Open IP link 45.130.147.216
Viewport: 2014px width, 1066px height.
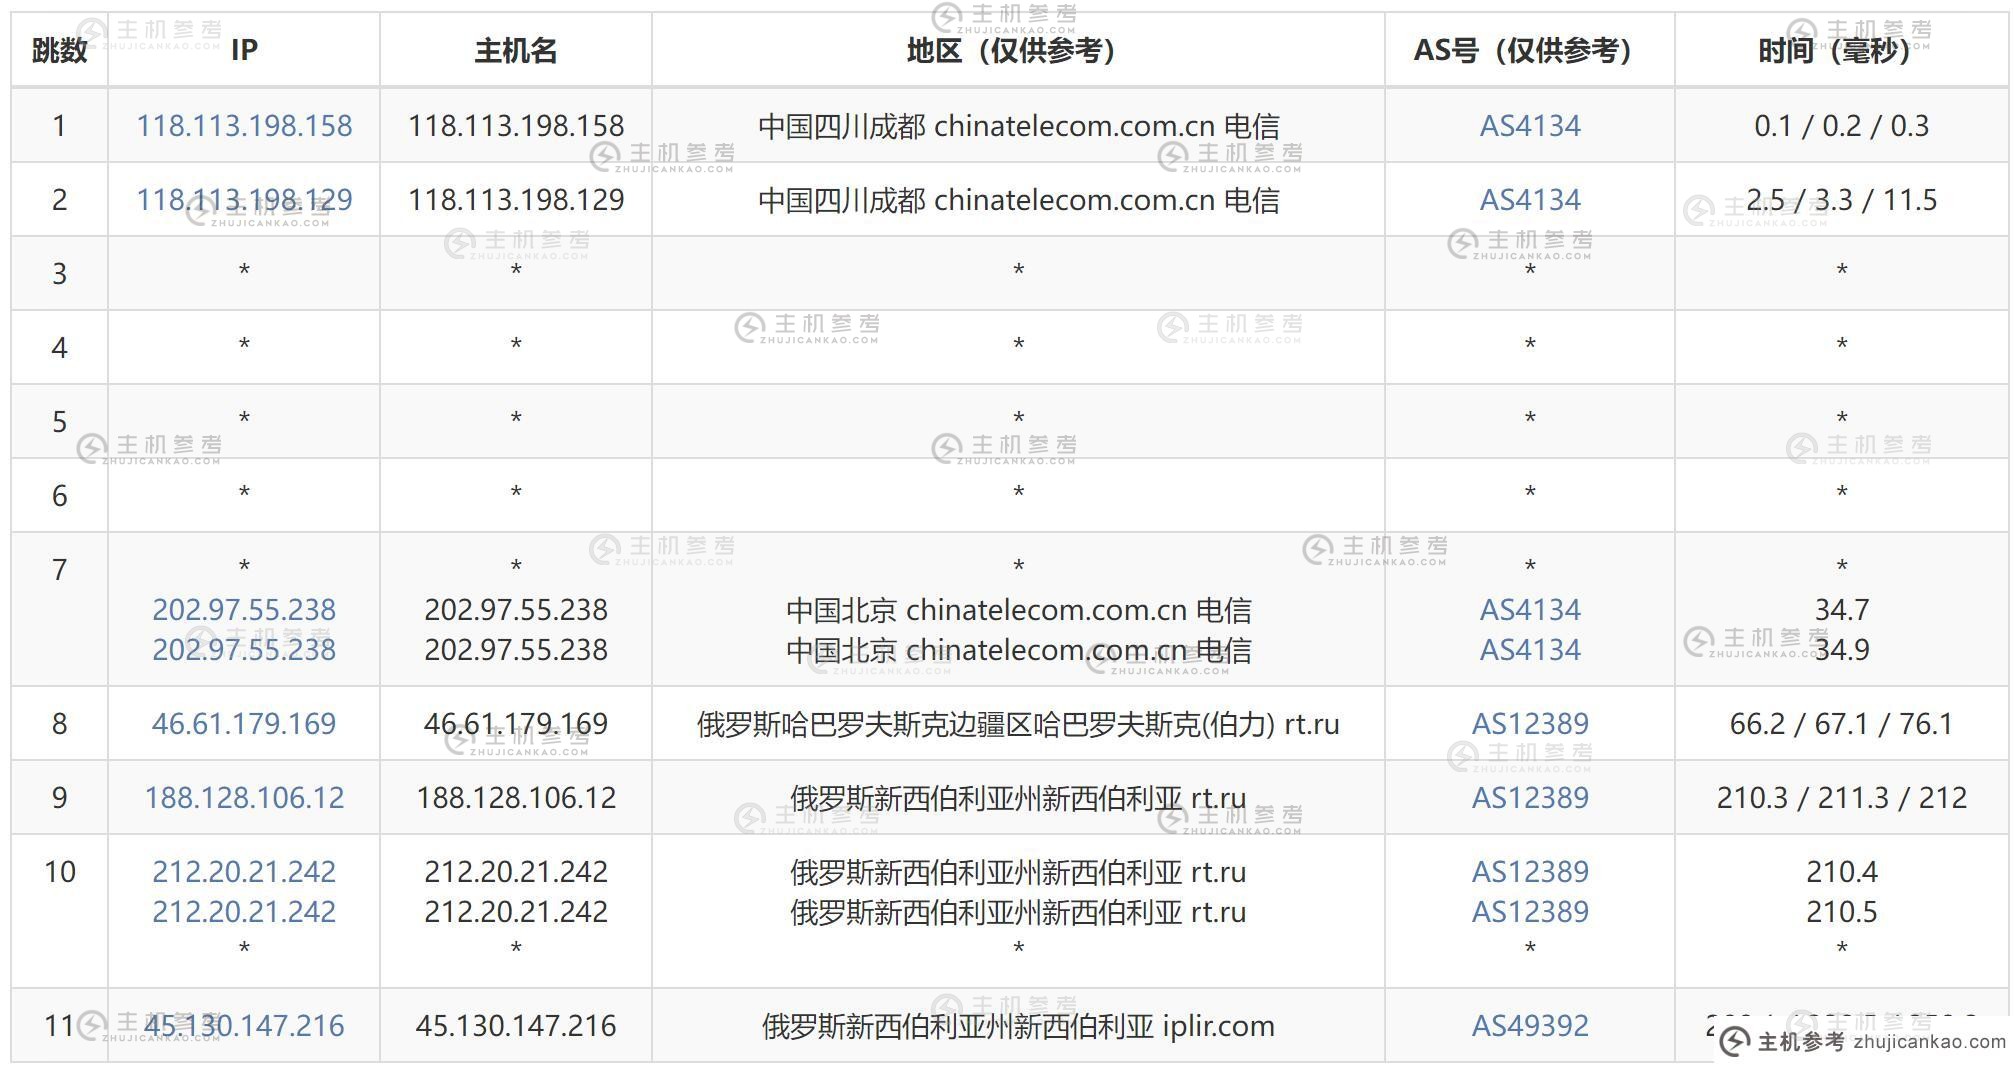coord(244,1026)
